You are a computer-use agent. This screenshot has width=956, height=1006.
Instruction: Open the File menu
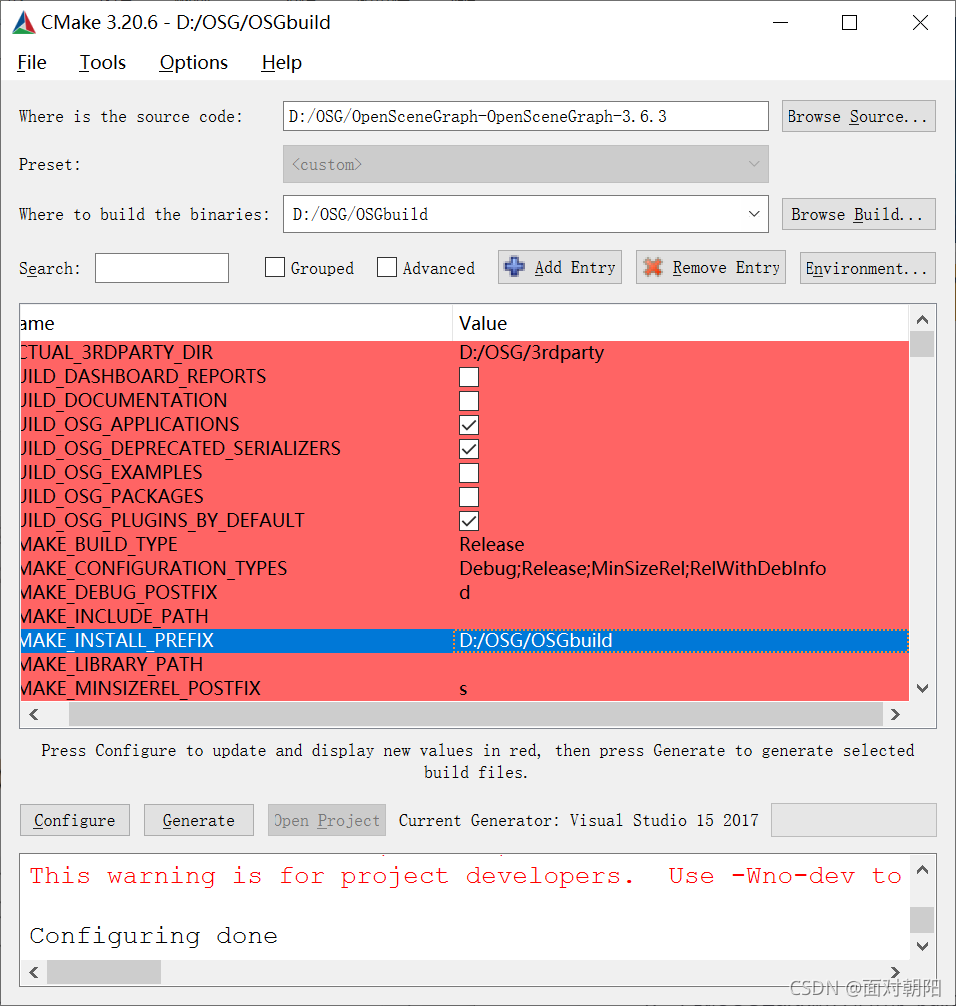tap(31, 62)
